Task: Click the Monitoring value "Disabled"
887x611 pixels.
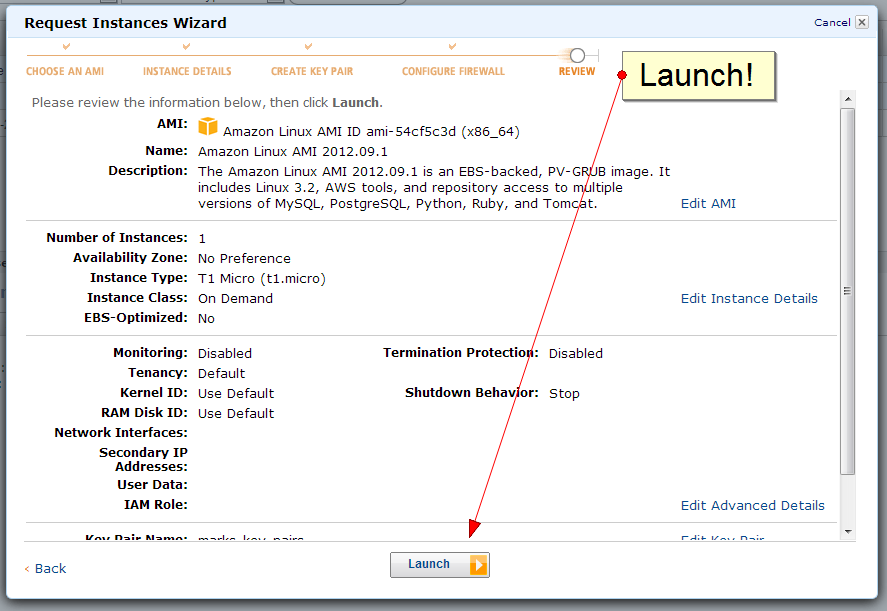Action: pos(225,354)
